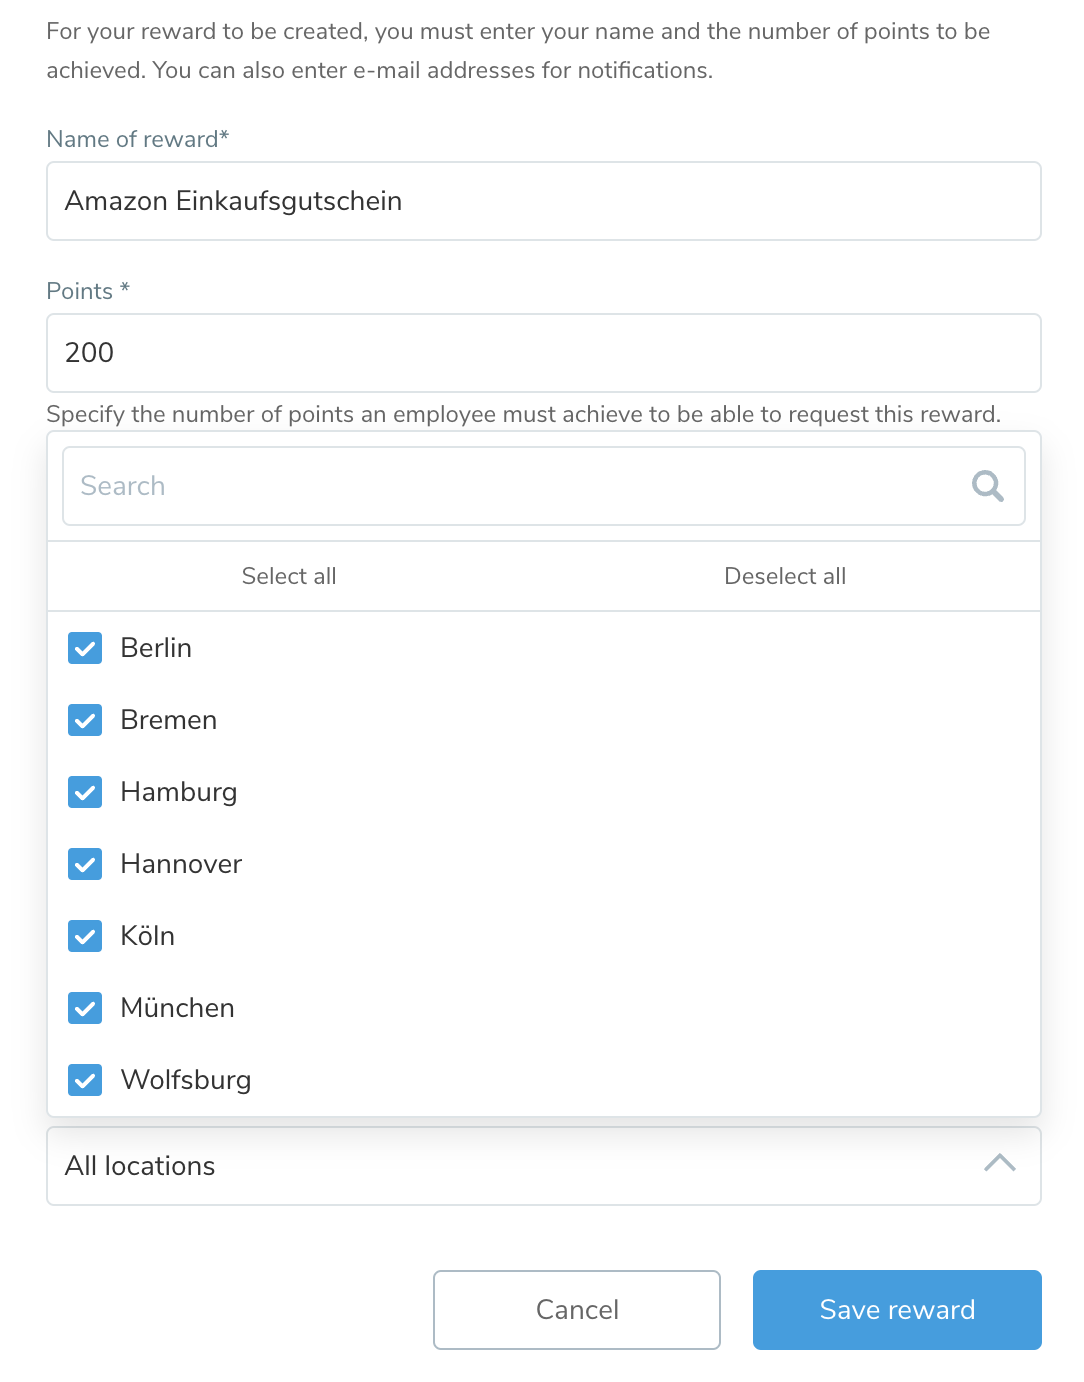The image size is (1084, 1382).
Task: Click the All locations dropdown field
Action: click(500, 1166)
